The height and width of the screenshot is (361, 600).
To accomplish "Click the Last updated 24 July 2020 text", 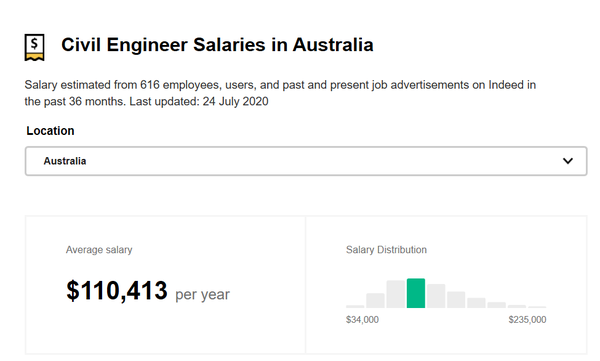I will tap(199, 101).
